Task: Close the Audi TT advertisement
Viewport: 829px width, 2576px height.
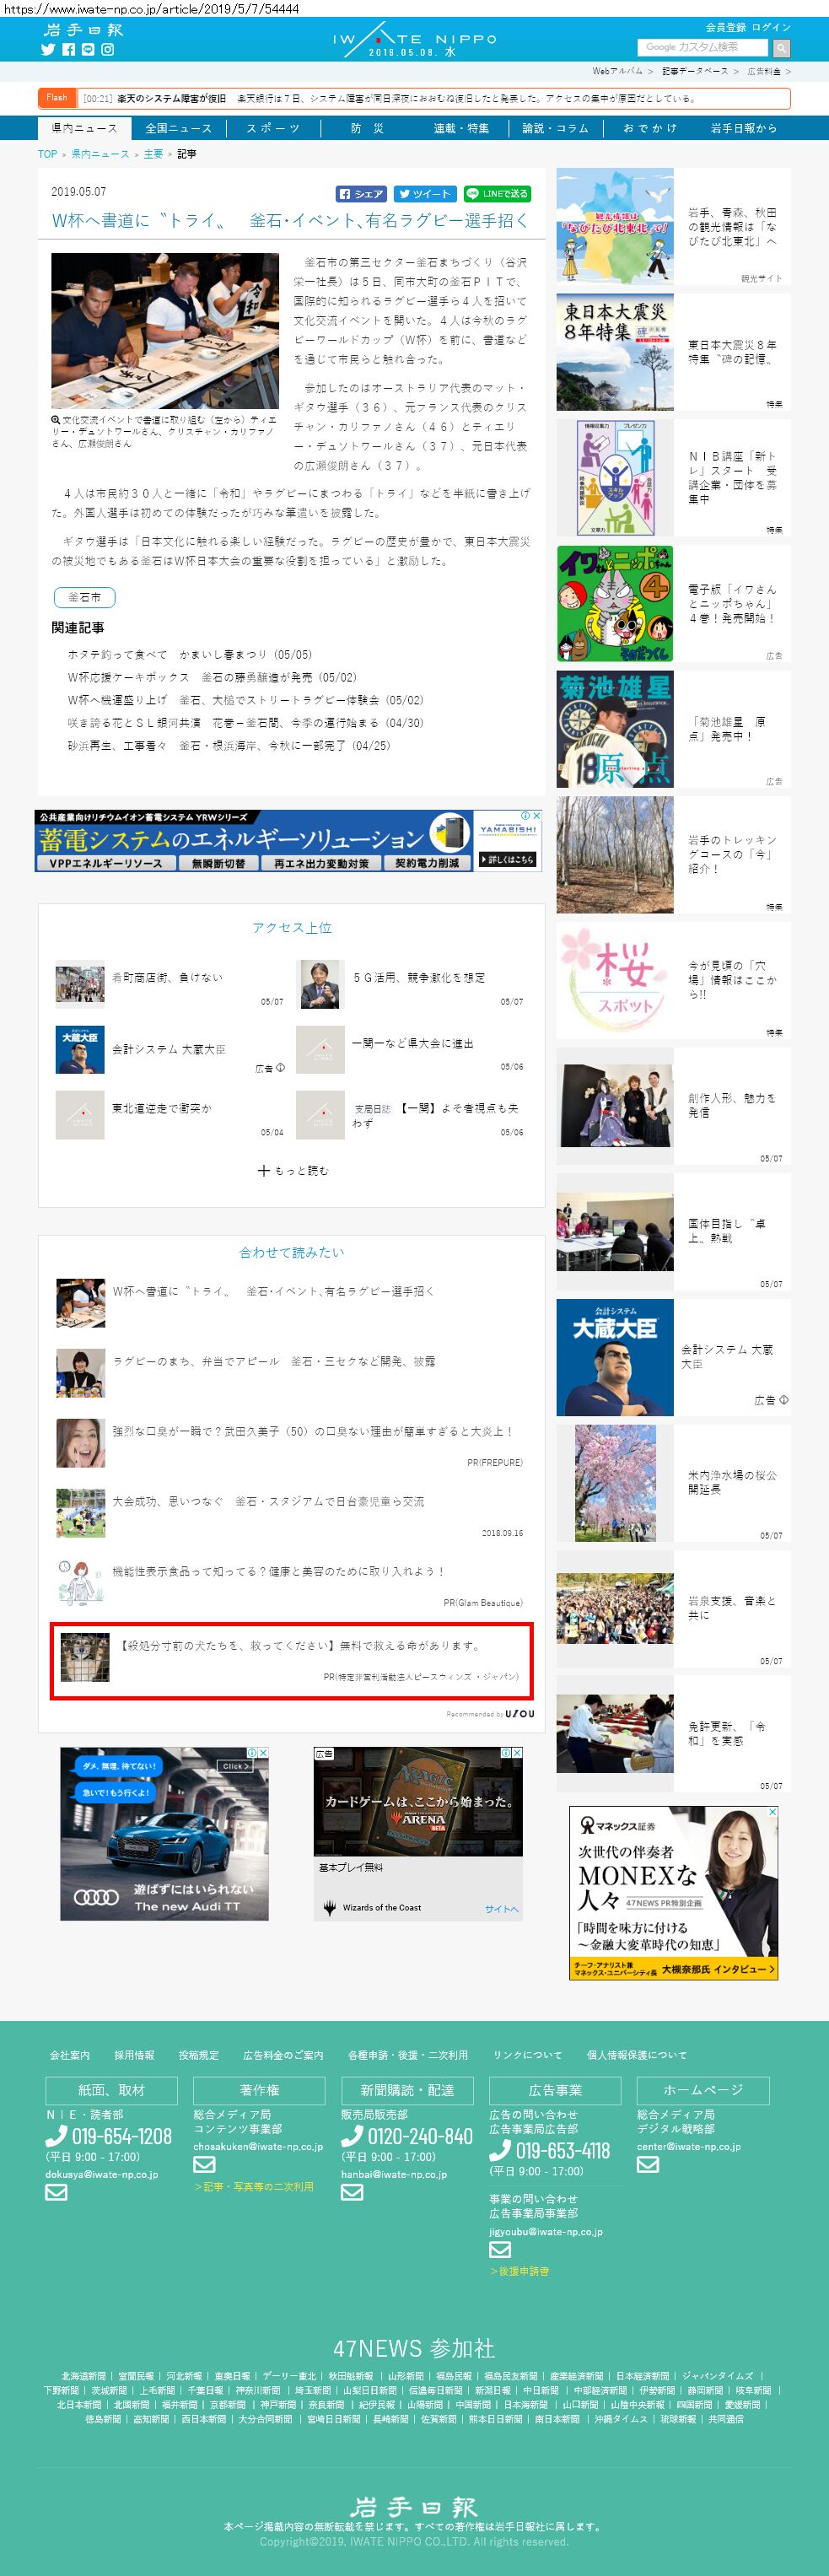Action: tap(263, 1753)
